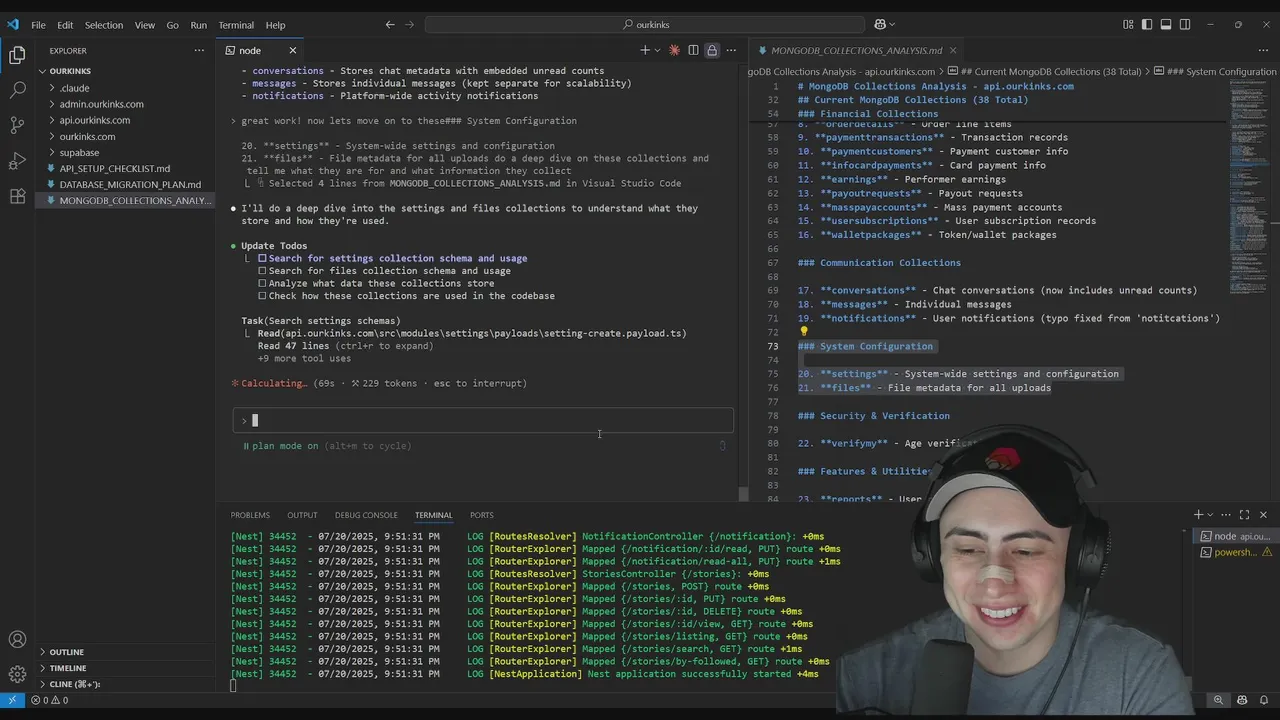This screenshot has height=720, width=1280.
Task: Open terminal panel more actions menu
Action: click(1227, 515)
